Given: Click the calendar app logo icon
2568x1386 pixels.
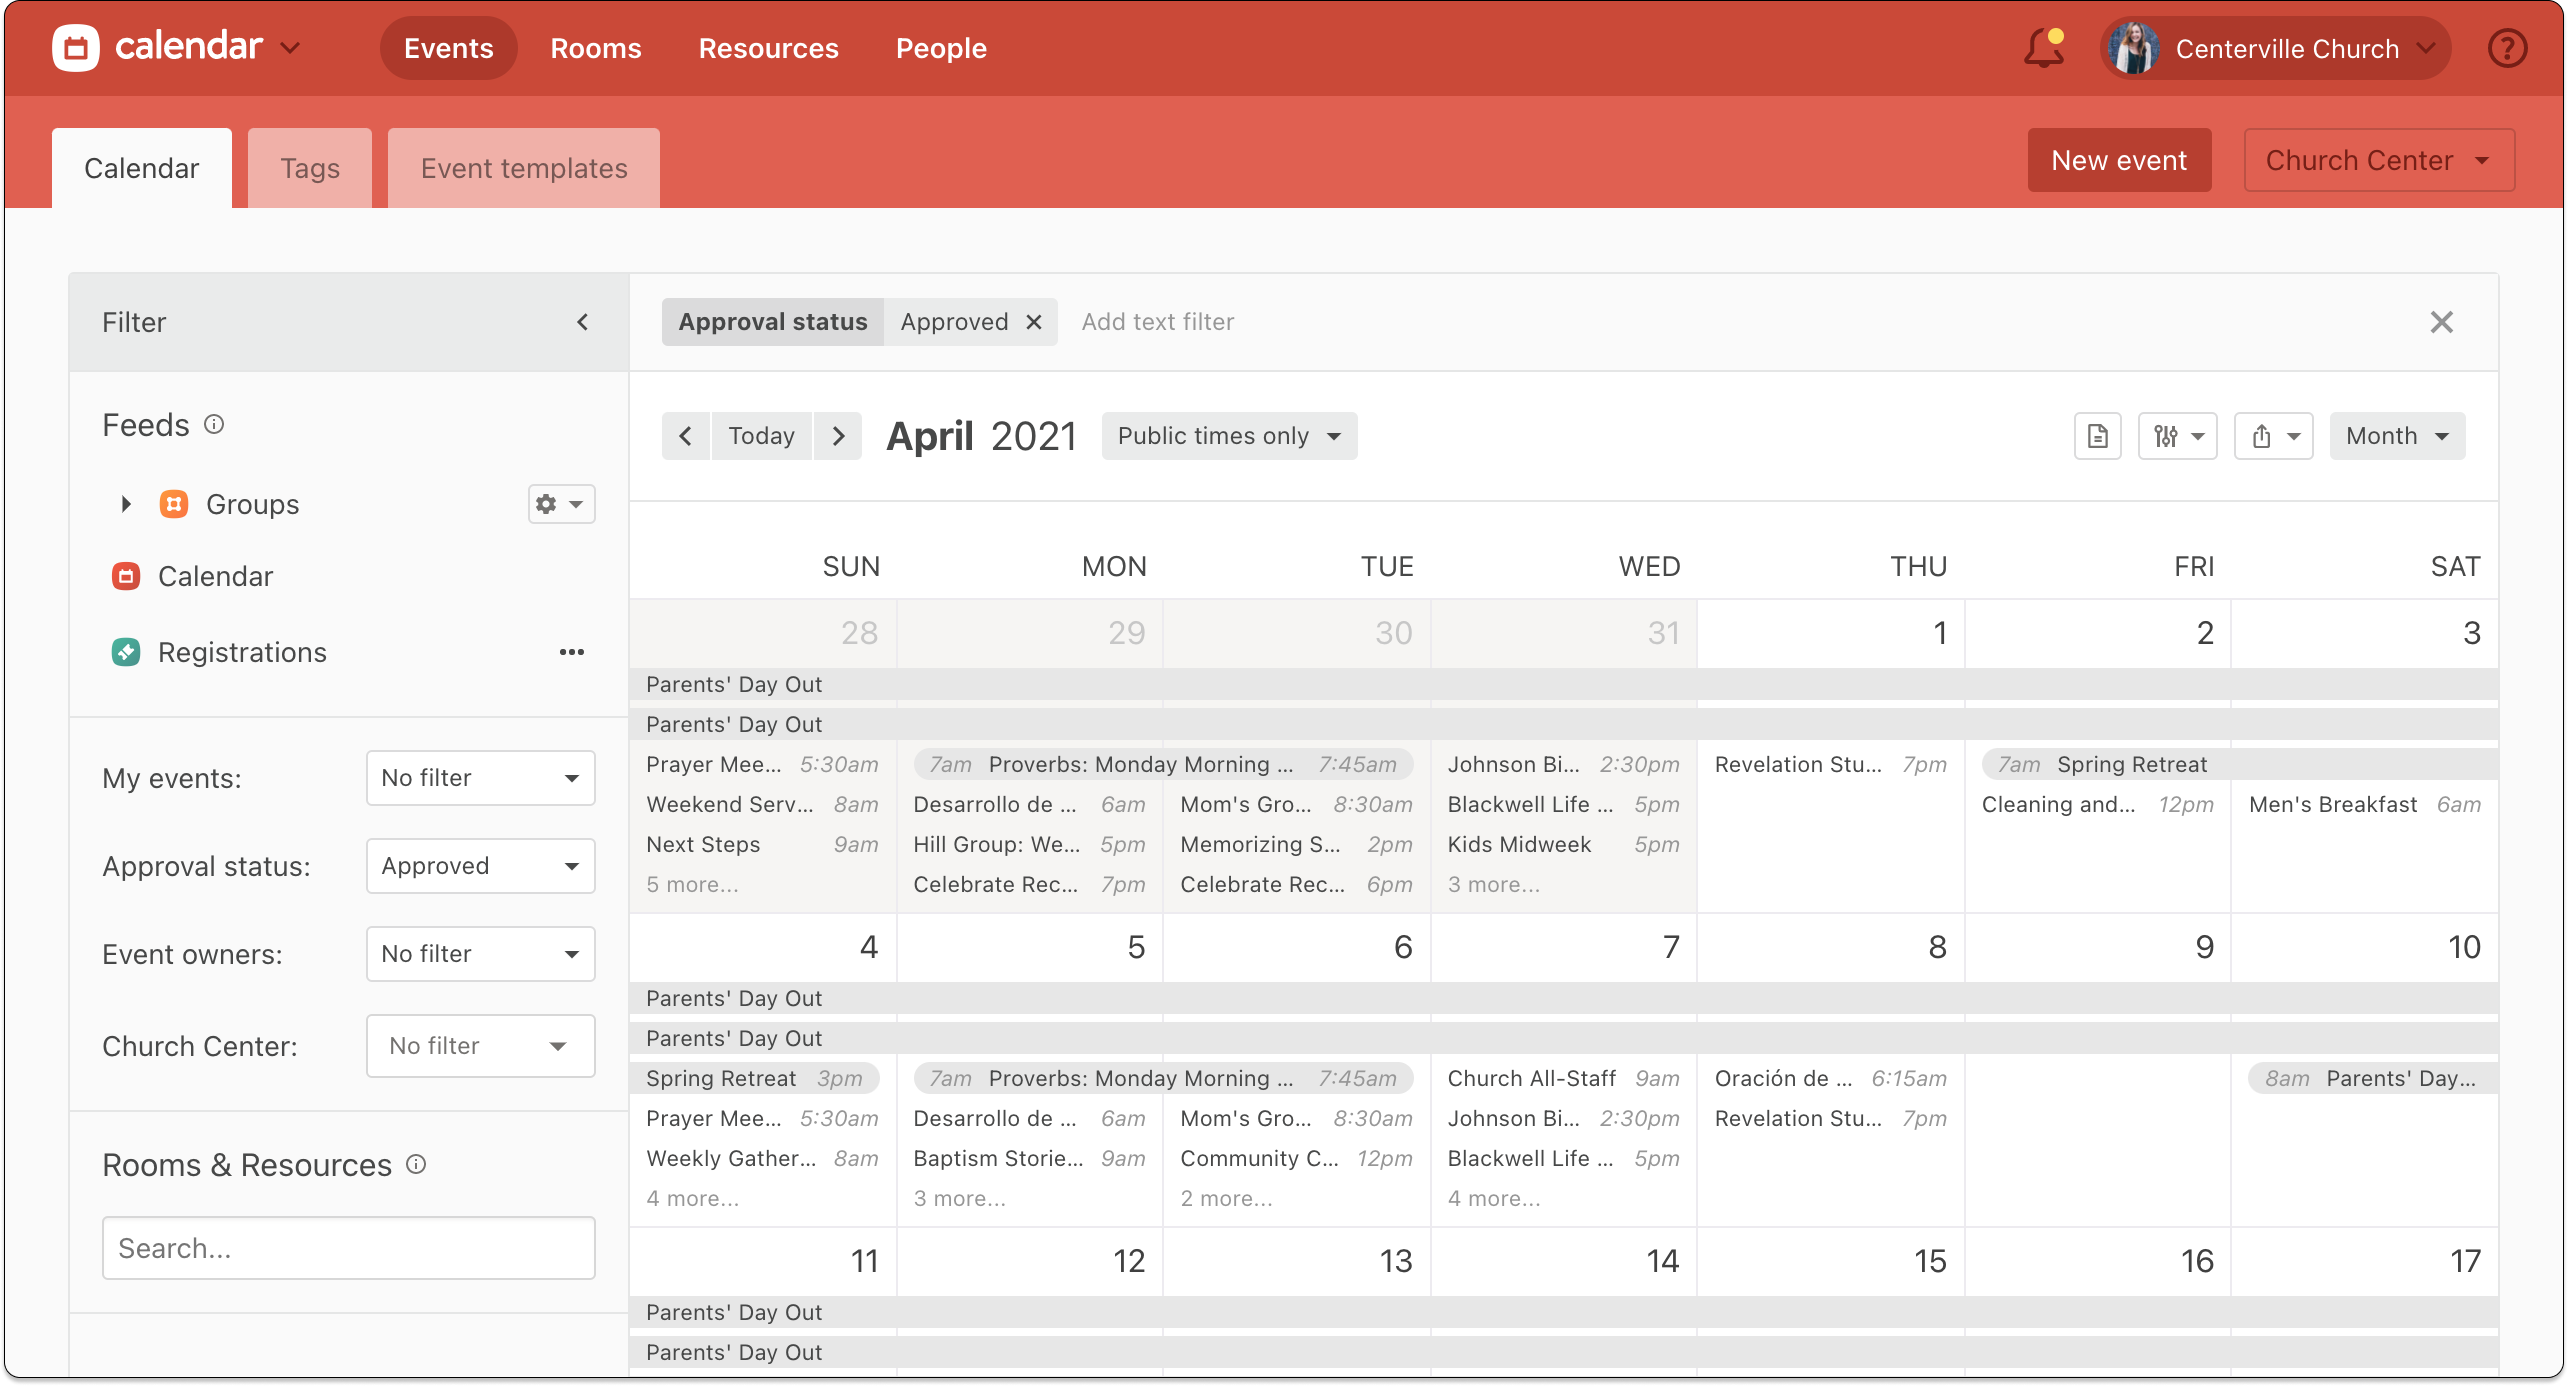Looking at the screenshot, I should [x=74, y=45].
